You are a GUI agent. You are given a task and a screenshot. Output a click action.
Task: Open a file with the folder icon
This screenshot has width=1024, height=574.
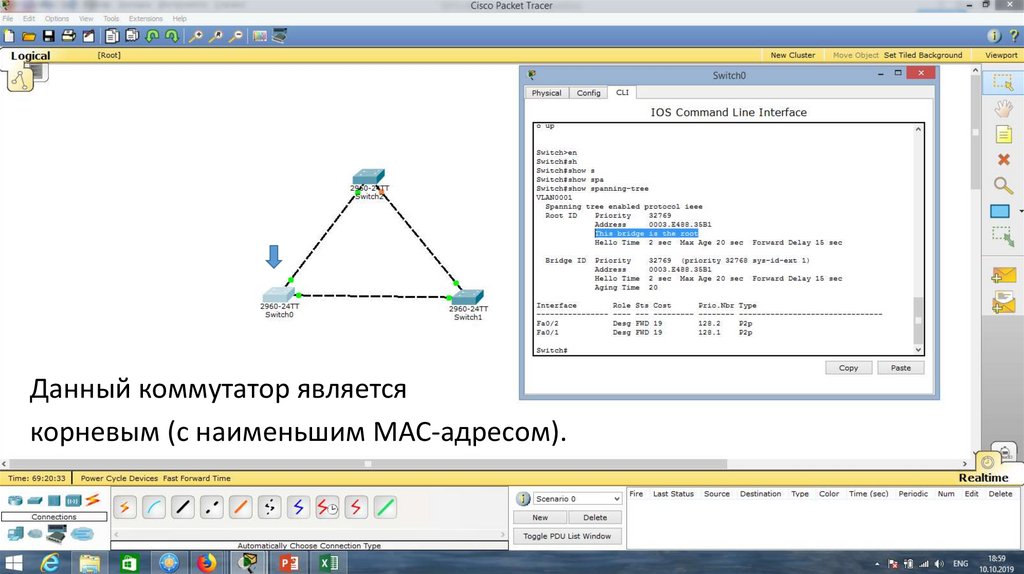28,36
